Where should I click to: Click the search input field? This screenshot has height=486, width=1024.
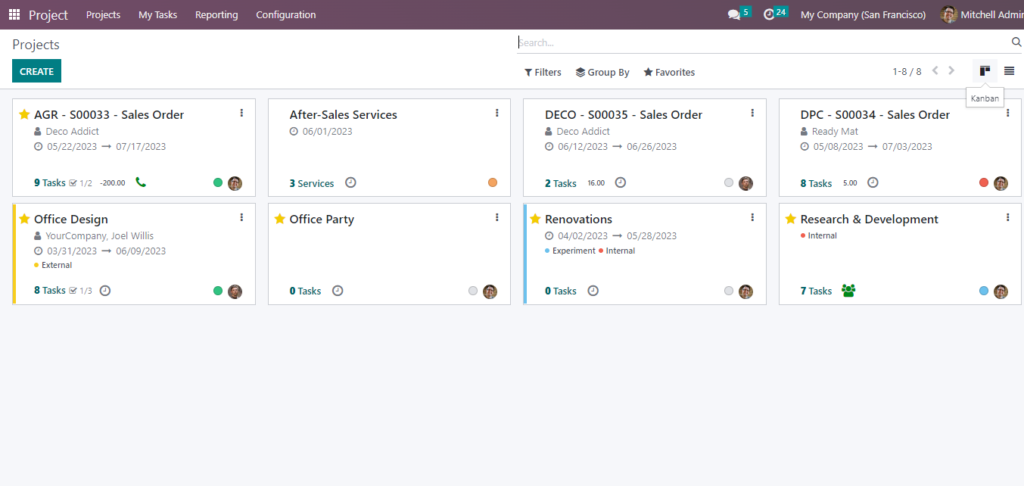tap(760, 43)
